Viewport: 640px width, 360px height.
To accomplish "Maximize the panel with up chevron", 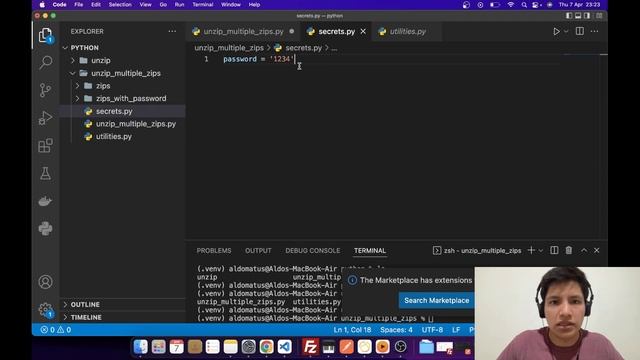I will 584,250.
